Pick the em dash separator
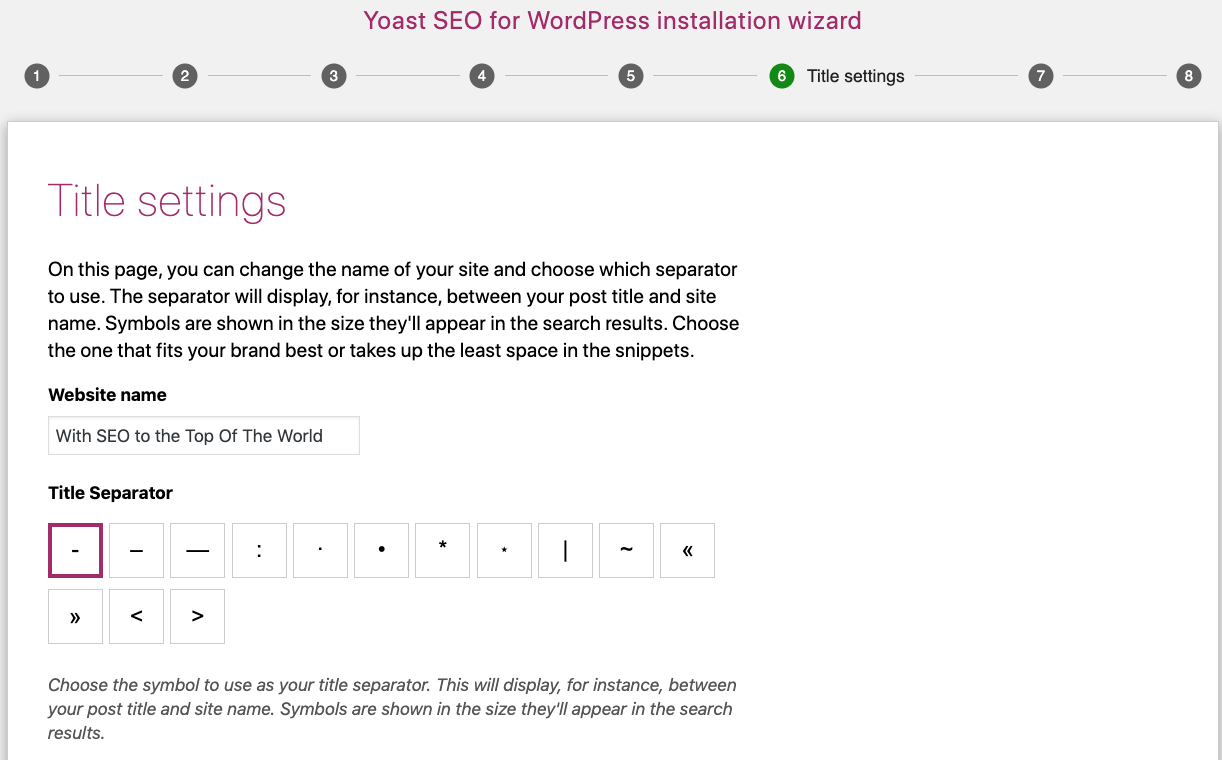The height and width of the screenshot is (760, 1222). click(197, 551)
